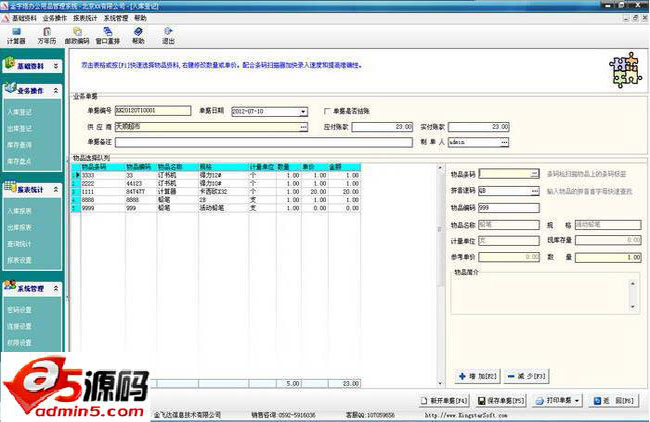The width and height of the screenshot is (650, 422).
Task: Select the table row with barcode 9999
Action: (216, 208)
